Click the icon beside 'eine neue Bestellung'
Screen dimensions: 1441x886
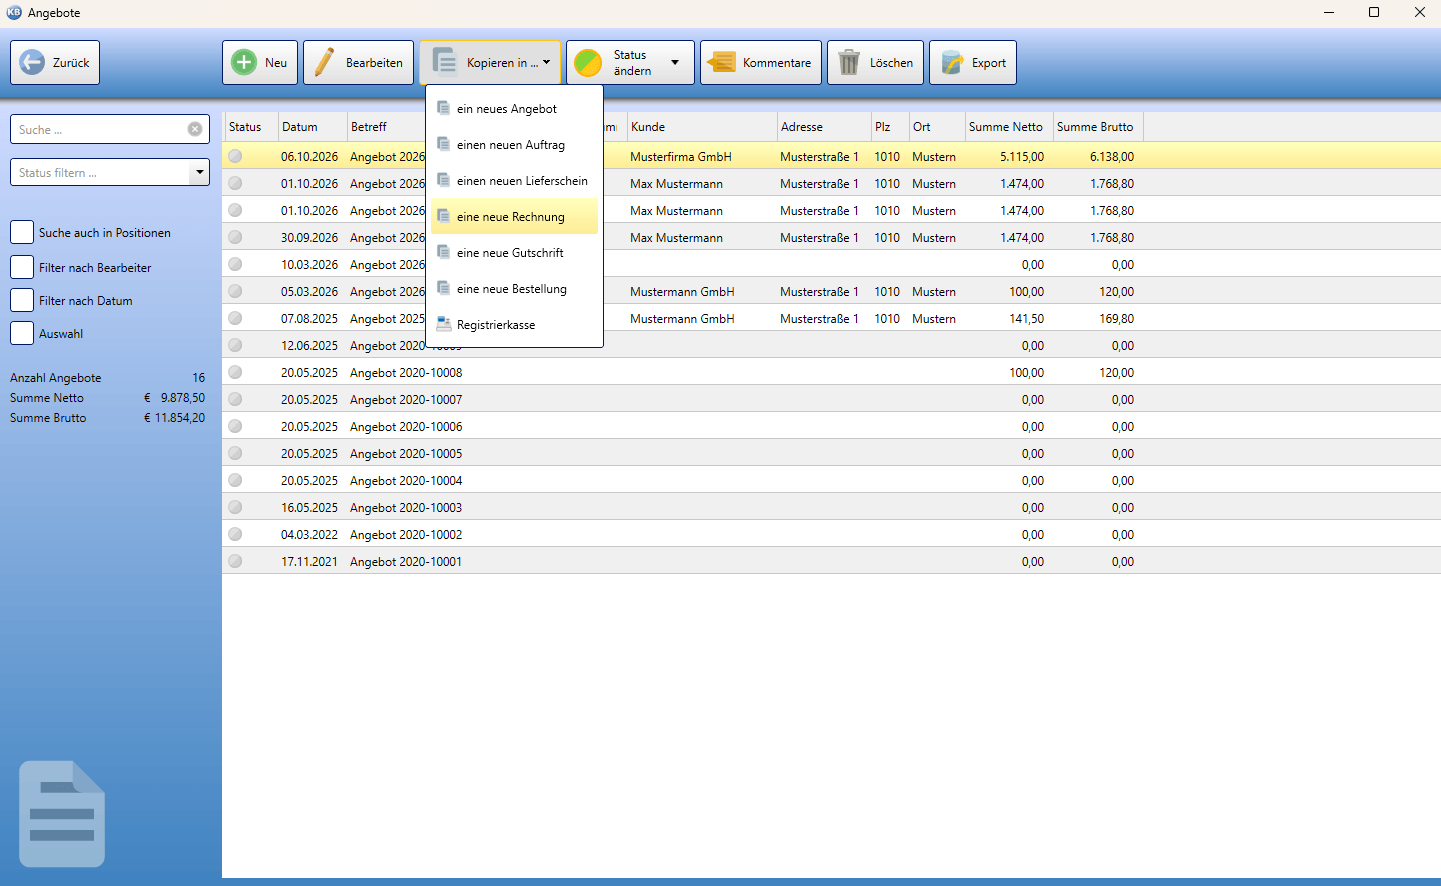coord(443,288)
